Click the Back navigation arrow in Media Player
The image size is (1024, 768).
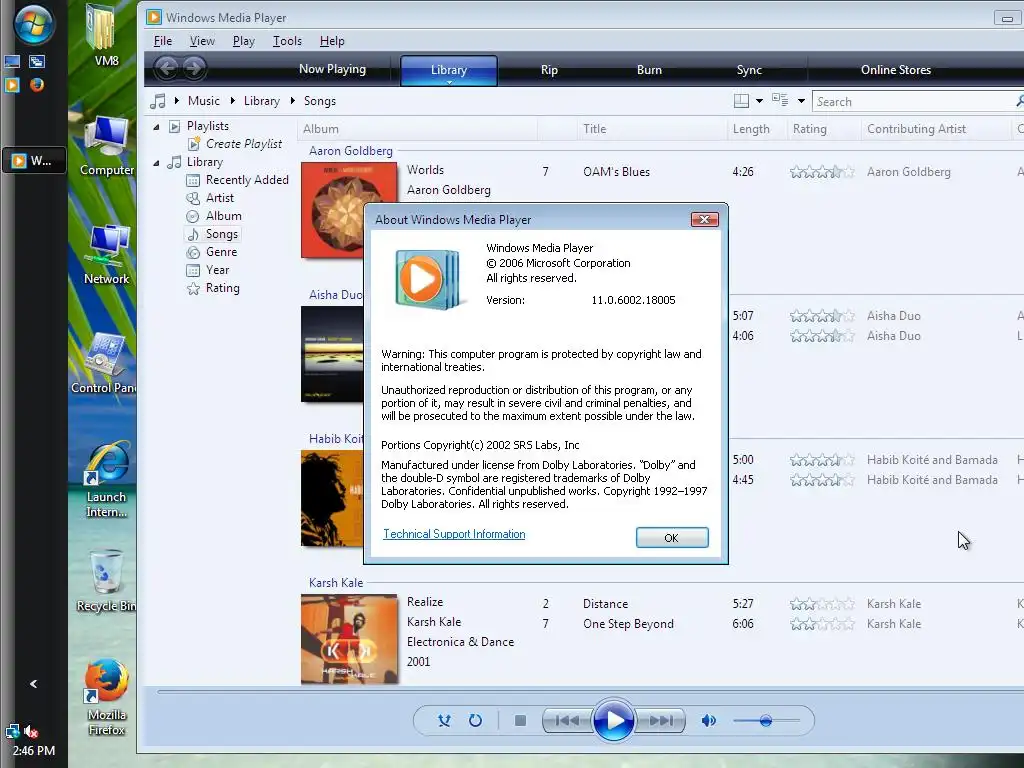coord(167,68)
